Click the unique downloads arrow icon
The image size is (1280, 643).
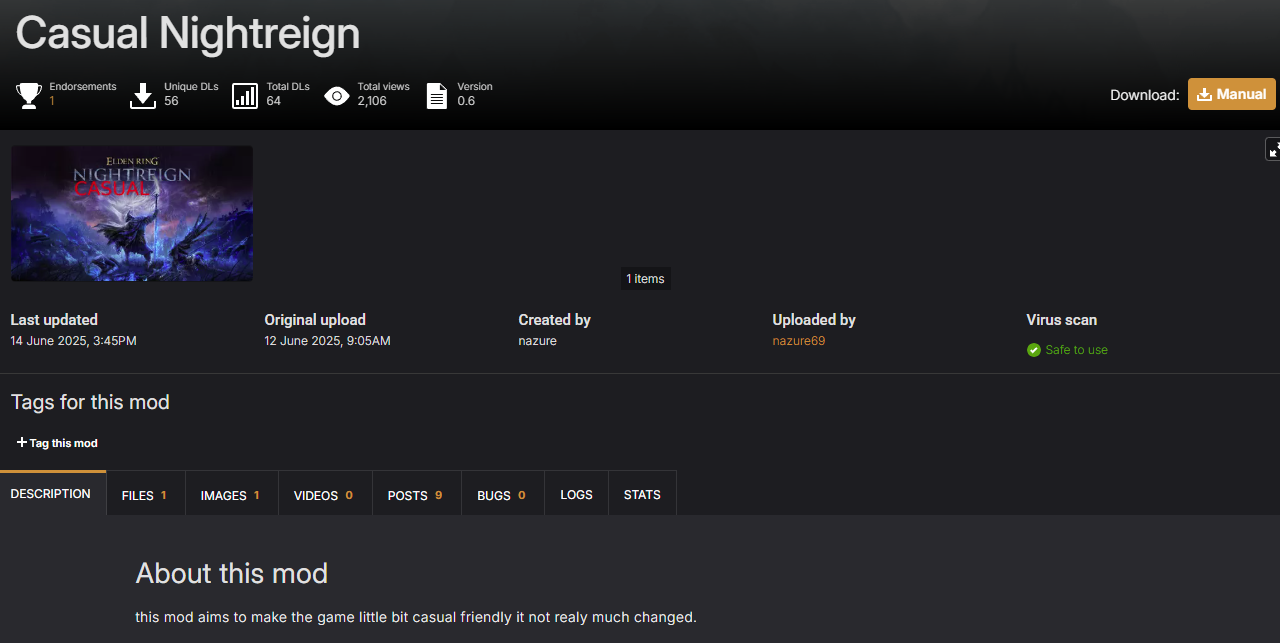click(143, 96)
